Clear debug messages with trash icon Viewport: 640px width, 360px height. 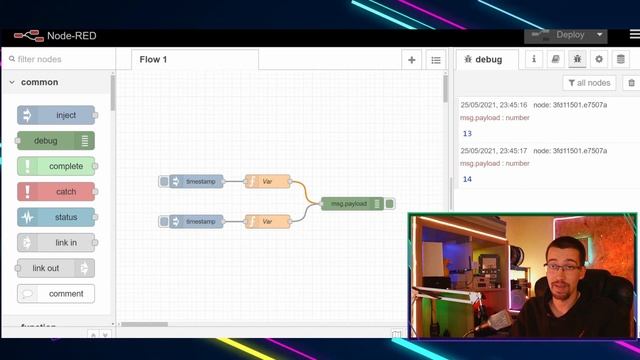click(631, 83)
